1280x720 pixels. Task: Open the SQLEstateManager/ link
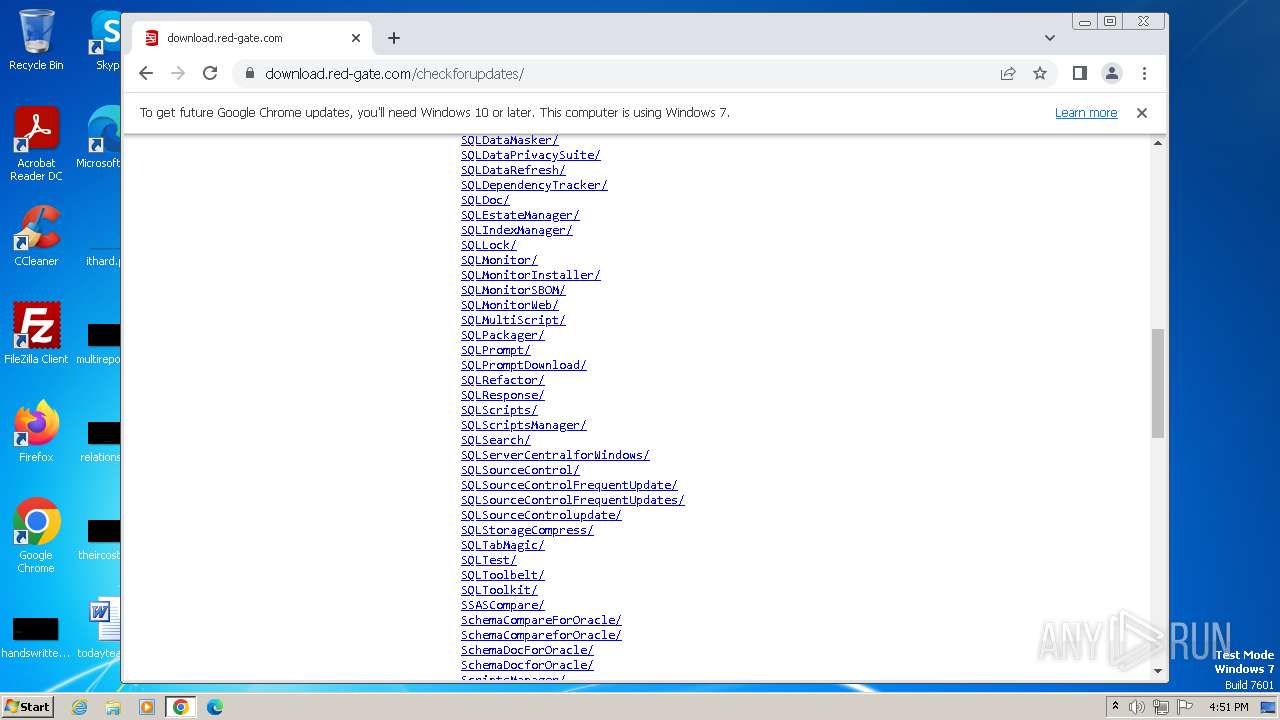point(520,215)
